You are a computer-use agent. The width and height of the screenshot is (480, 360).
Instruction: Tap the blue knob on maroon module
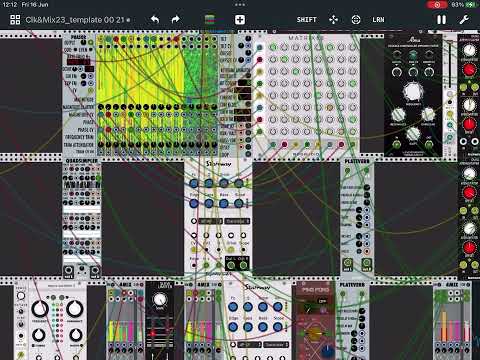click(328, 351)
